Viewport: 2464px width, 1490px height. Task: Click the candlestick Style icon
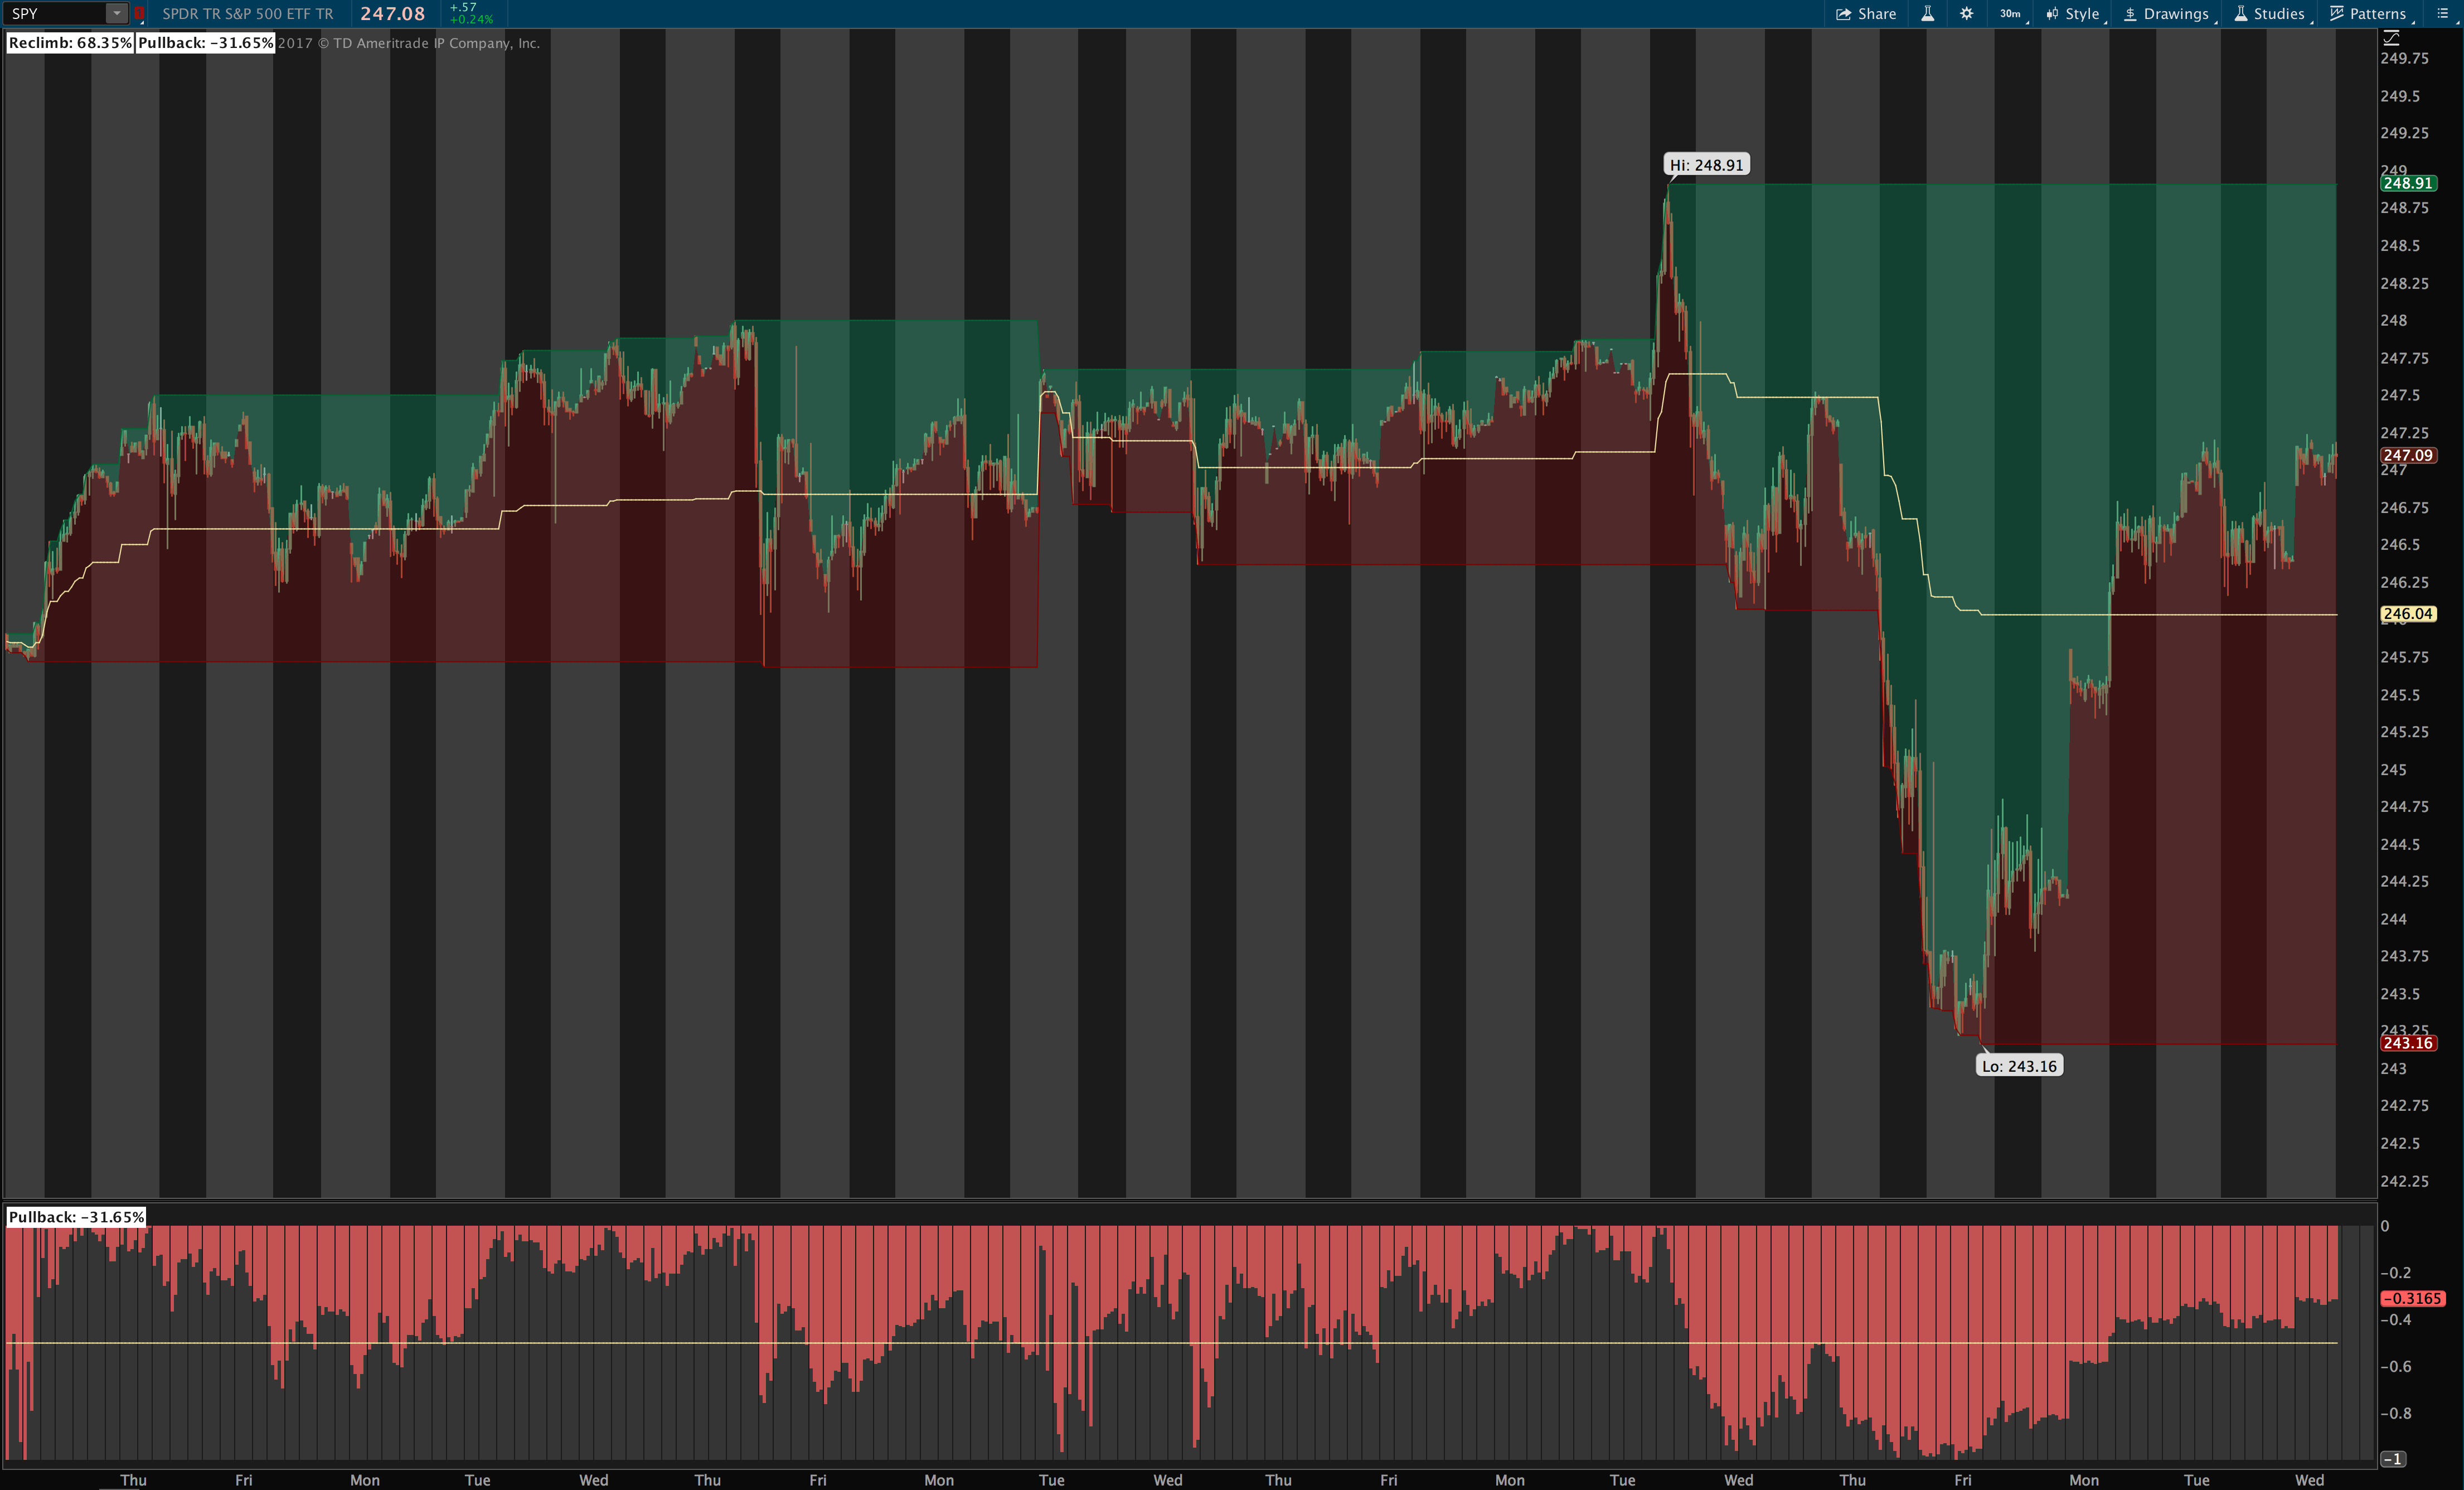click(x=2052, y=14)
